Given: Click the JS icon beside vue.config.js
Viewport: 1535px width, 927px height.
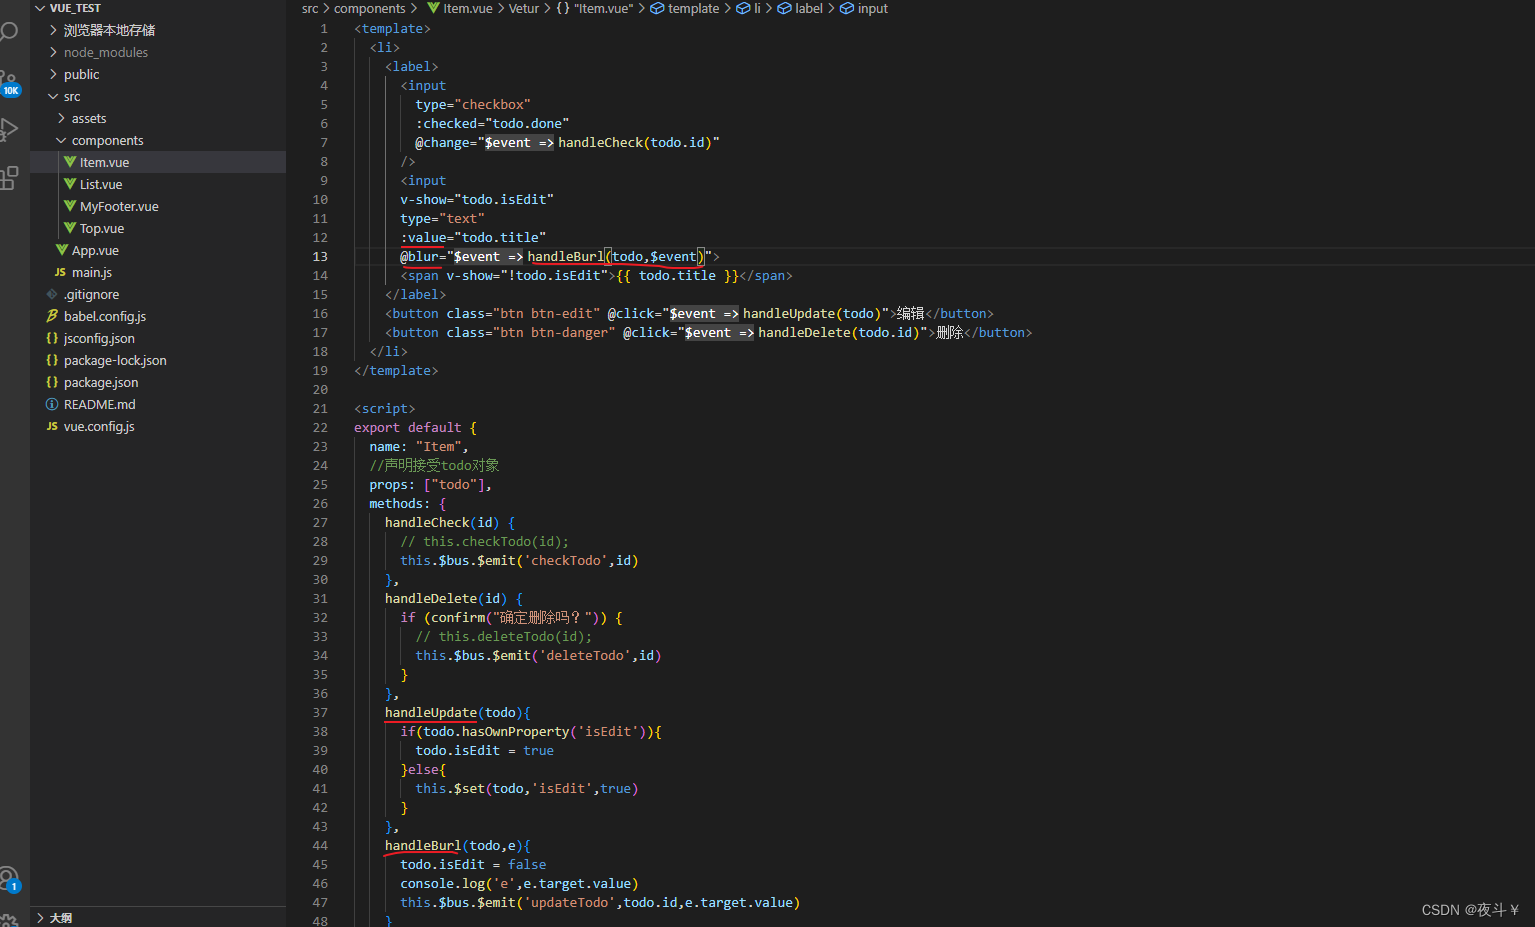Looking at the screenshot, I should (52, 426).
